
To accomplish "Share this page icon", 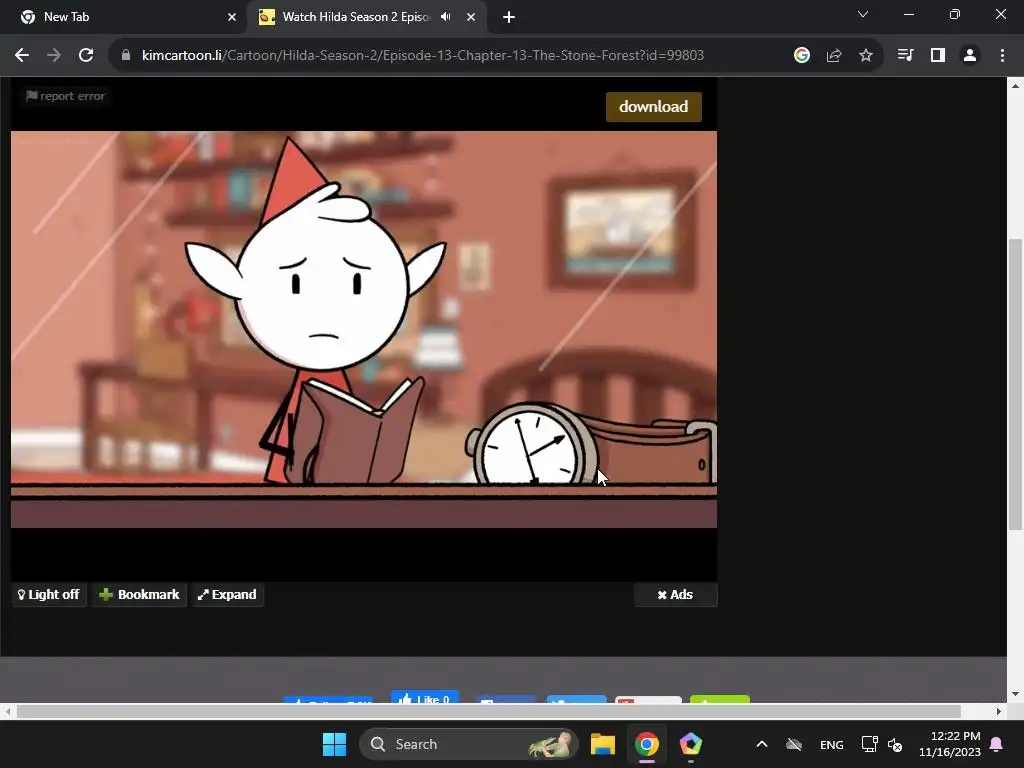I will 834,56.
